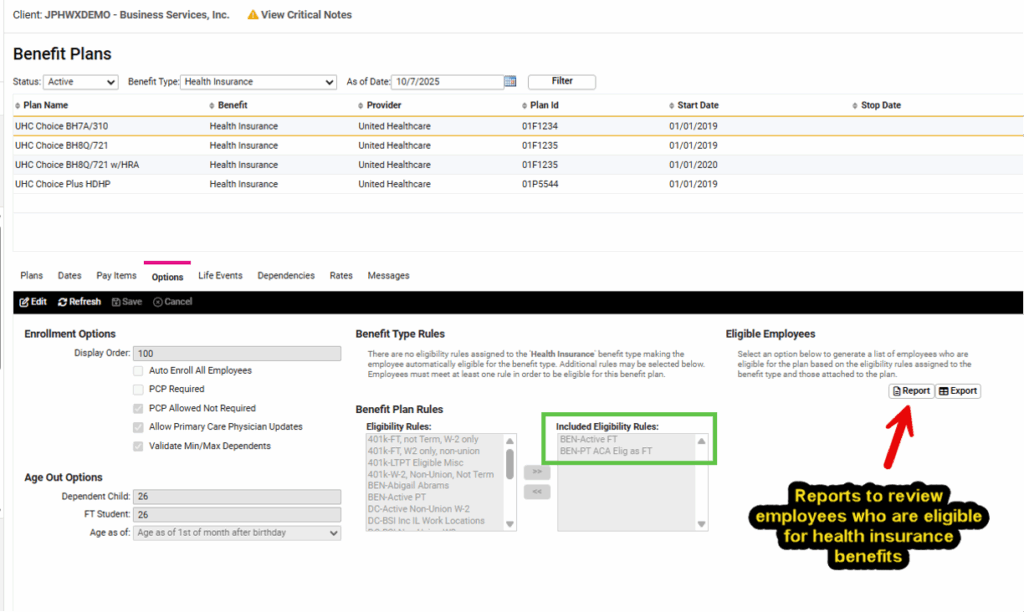The height and width of the screenshot is (612, 1024).
Task: Open the Status dropdown
Action: pos(82,82)
